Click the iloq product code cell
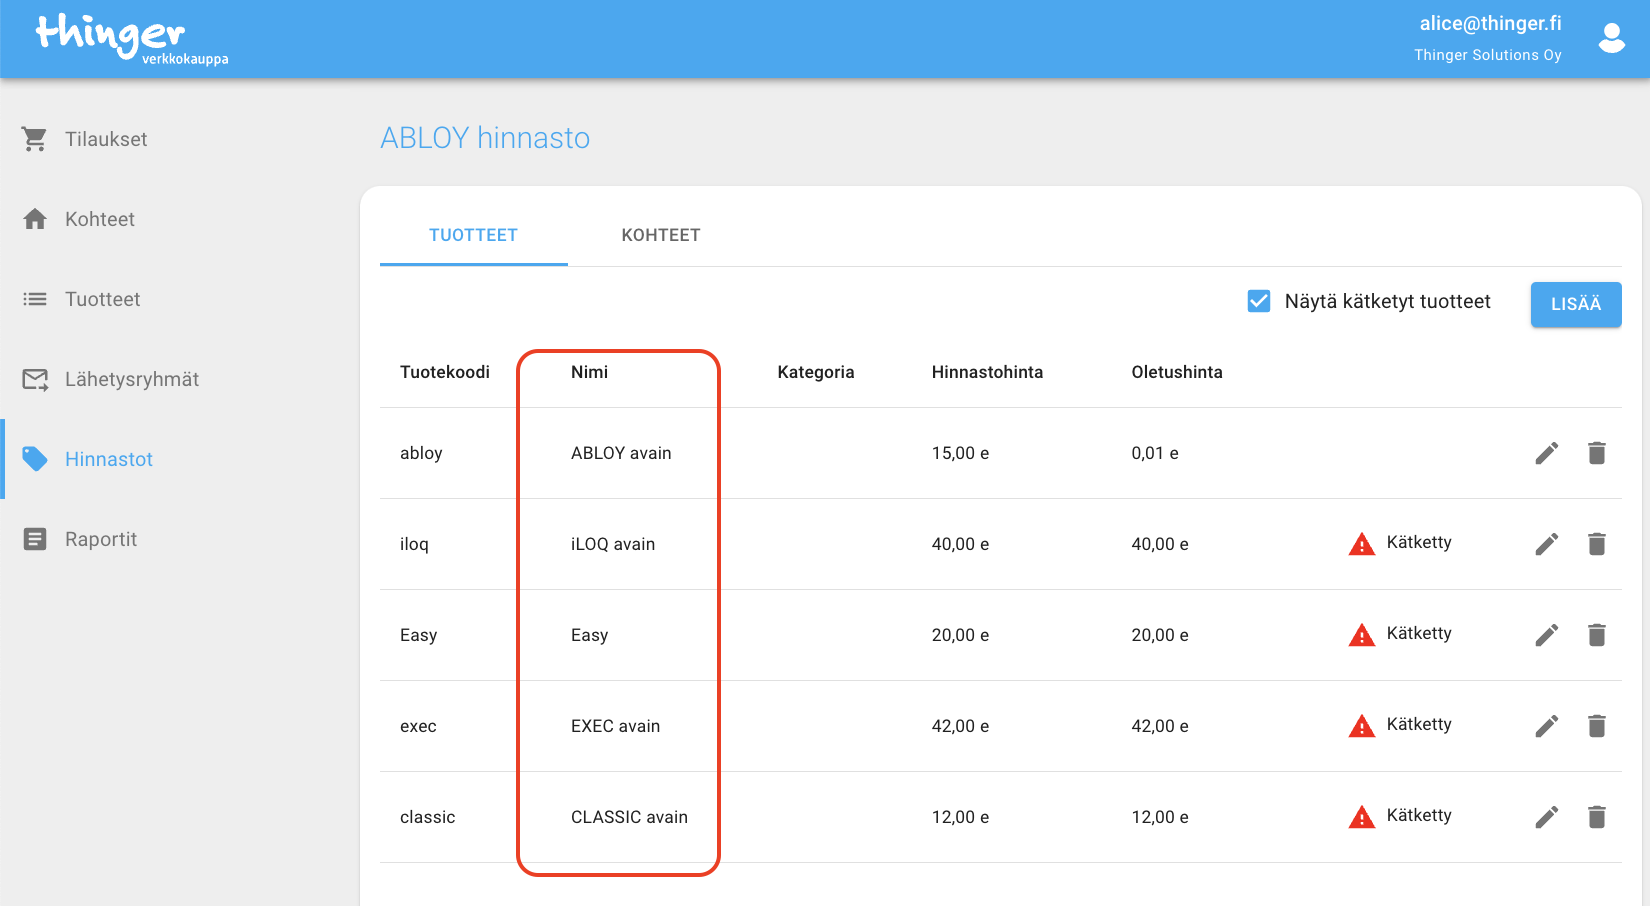Screen dimensions: 1650x906 [x=414, y=544]
